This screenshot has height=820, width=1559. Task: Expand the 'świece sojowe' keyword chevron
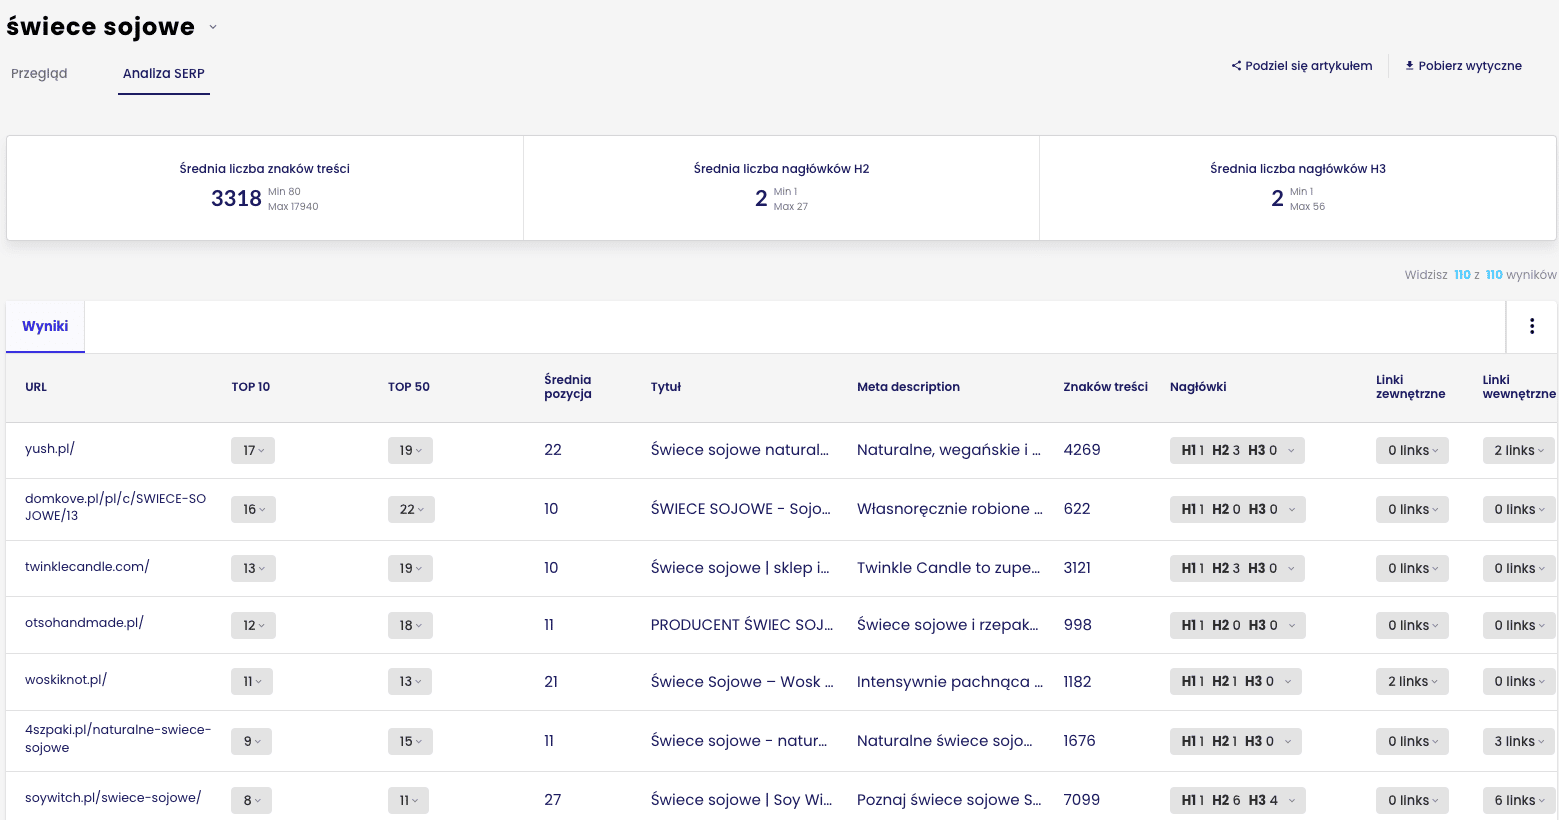(213, 27)
